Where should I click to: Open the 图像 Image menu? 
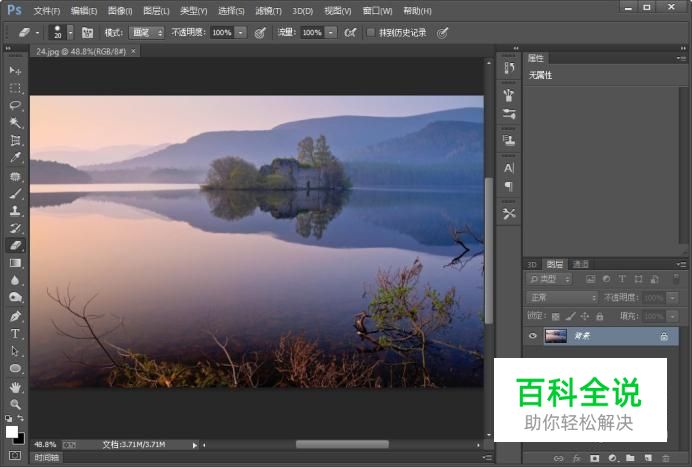[x=120, y=11]
